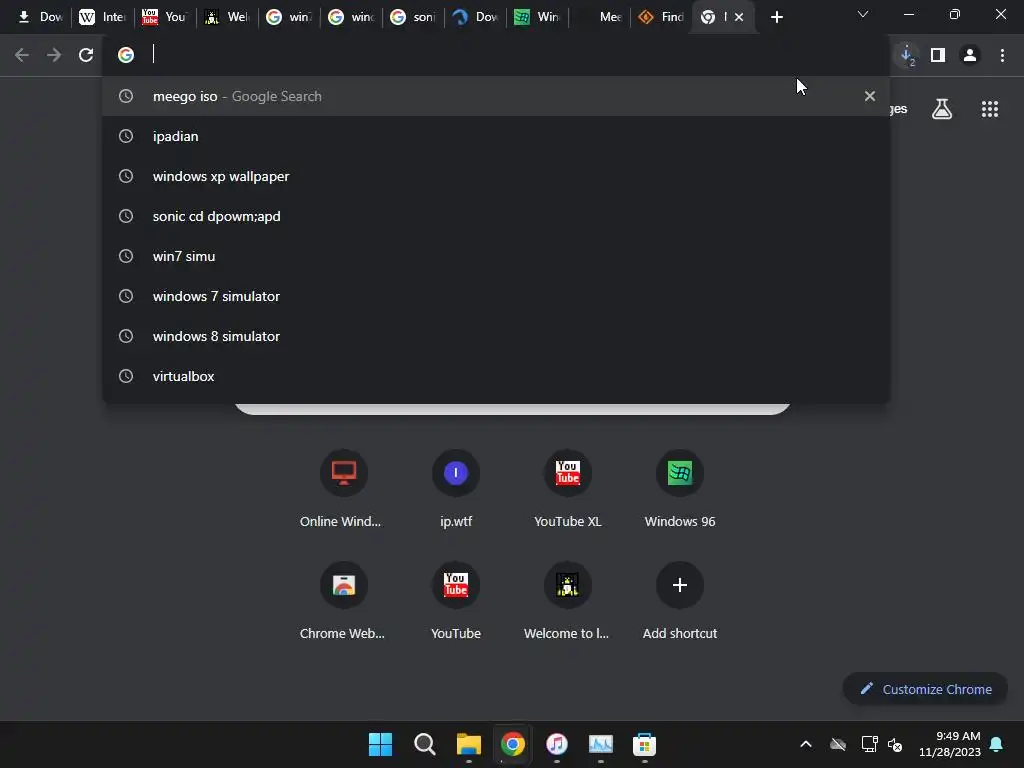Open the Search Labs flask icon

(941, 109)
